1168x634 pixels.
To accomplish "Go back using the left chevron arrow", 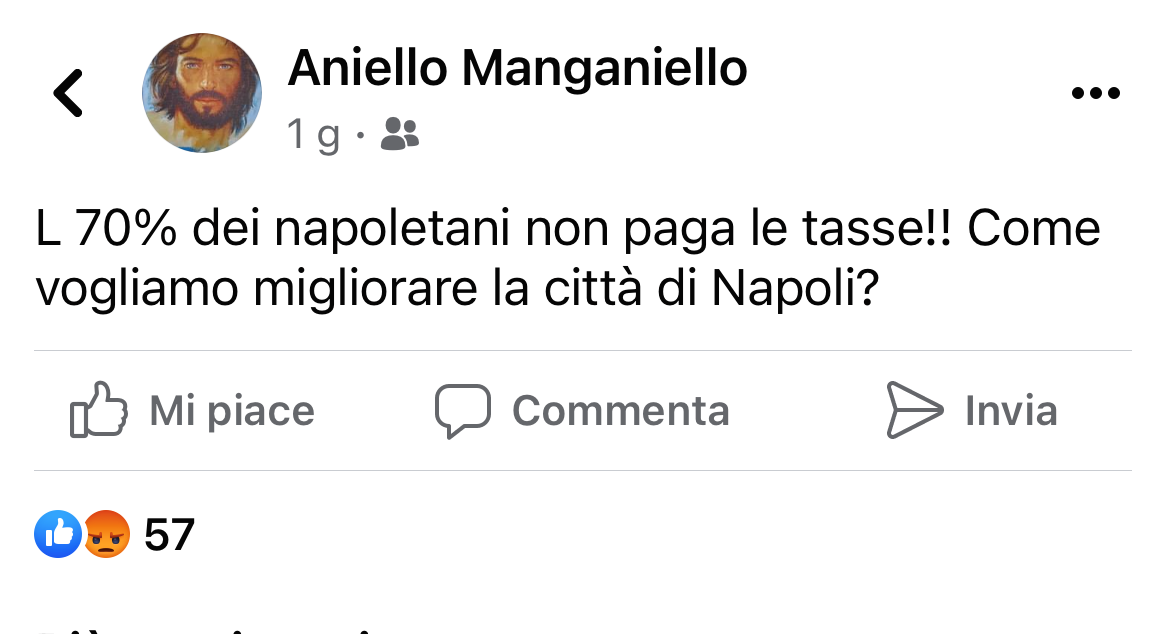I will tap(68, 94).
